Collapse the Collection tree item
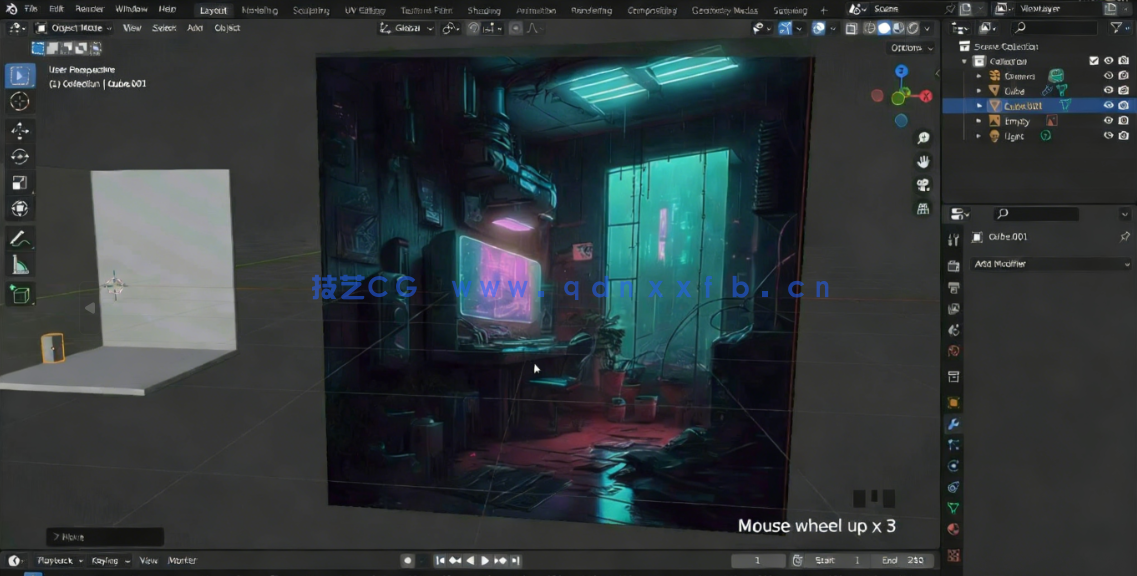The width and height of the screenshot is (1137, 576). [963, 60]
